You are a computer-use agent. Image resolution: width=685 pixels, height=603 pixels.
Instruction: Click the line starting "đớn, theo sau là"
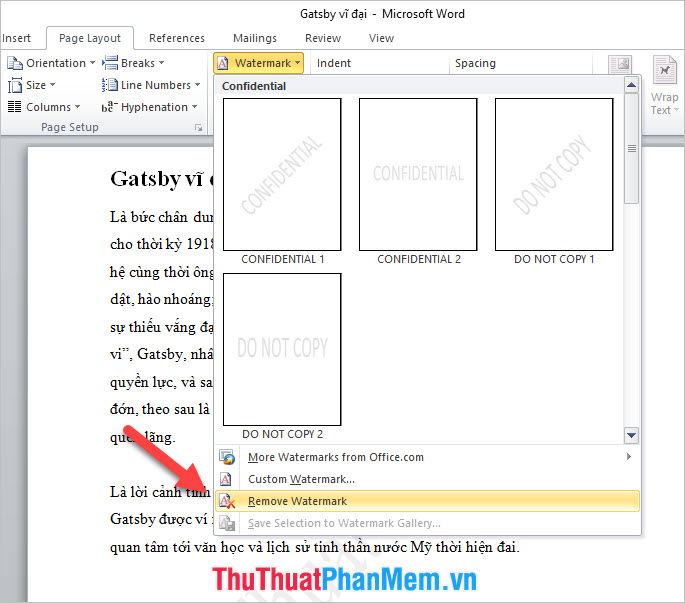[x=160, y=409]
